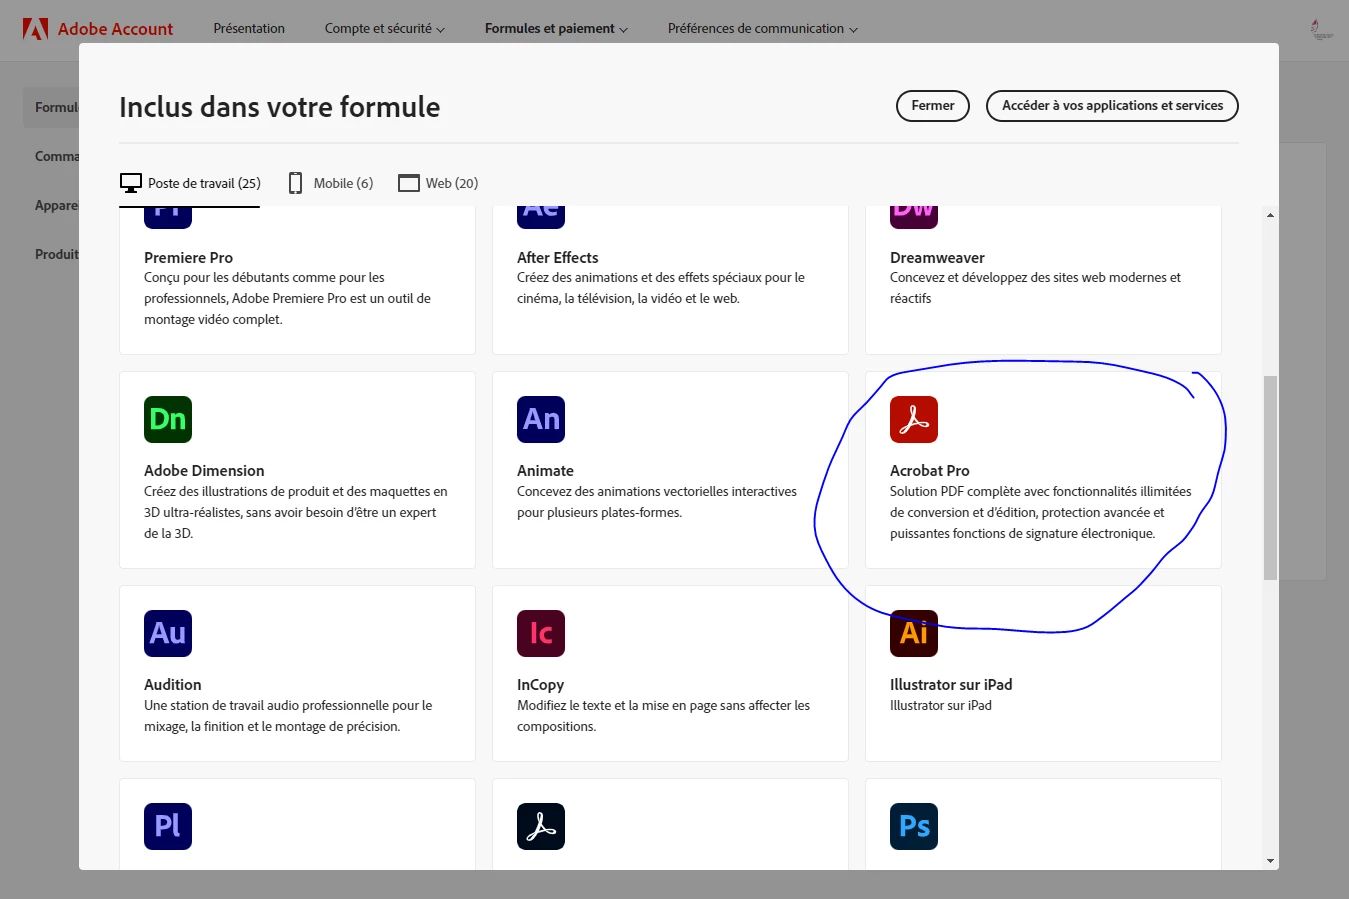Viewport: 1349px width, 899px height.
Task: Click the Animate title text
Action: pyautogui.click(x=545, y=470)
